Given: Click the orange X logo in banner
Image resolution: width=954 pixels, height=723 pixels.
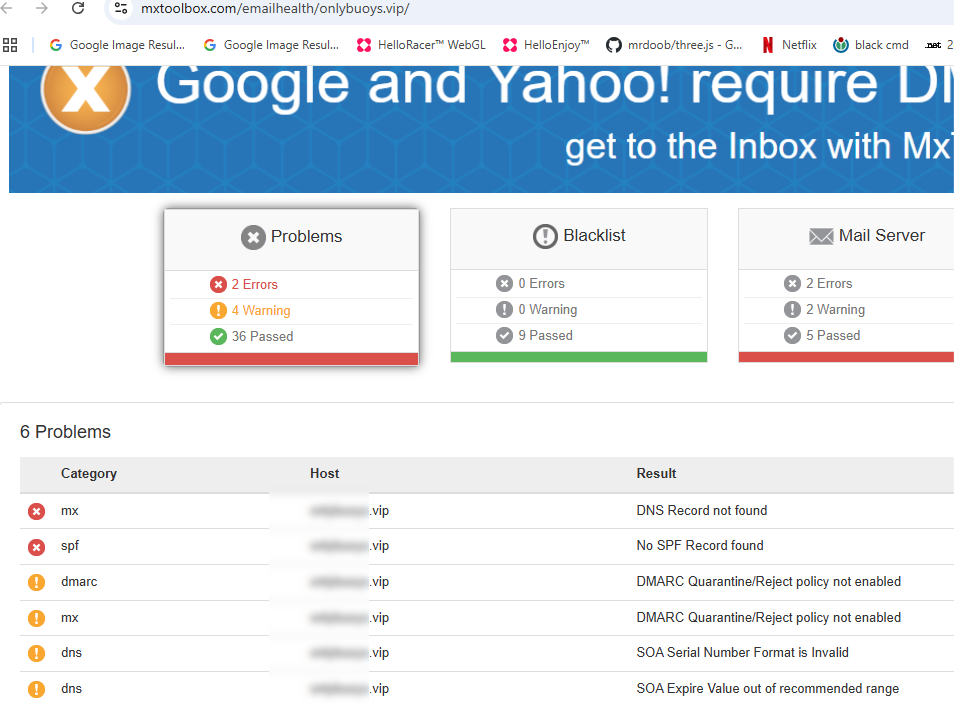Looking at the screenshot, I should (x=86, y=90).
